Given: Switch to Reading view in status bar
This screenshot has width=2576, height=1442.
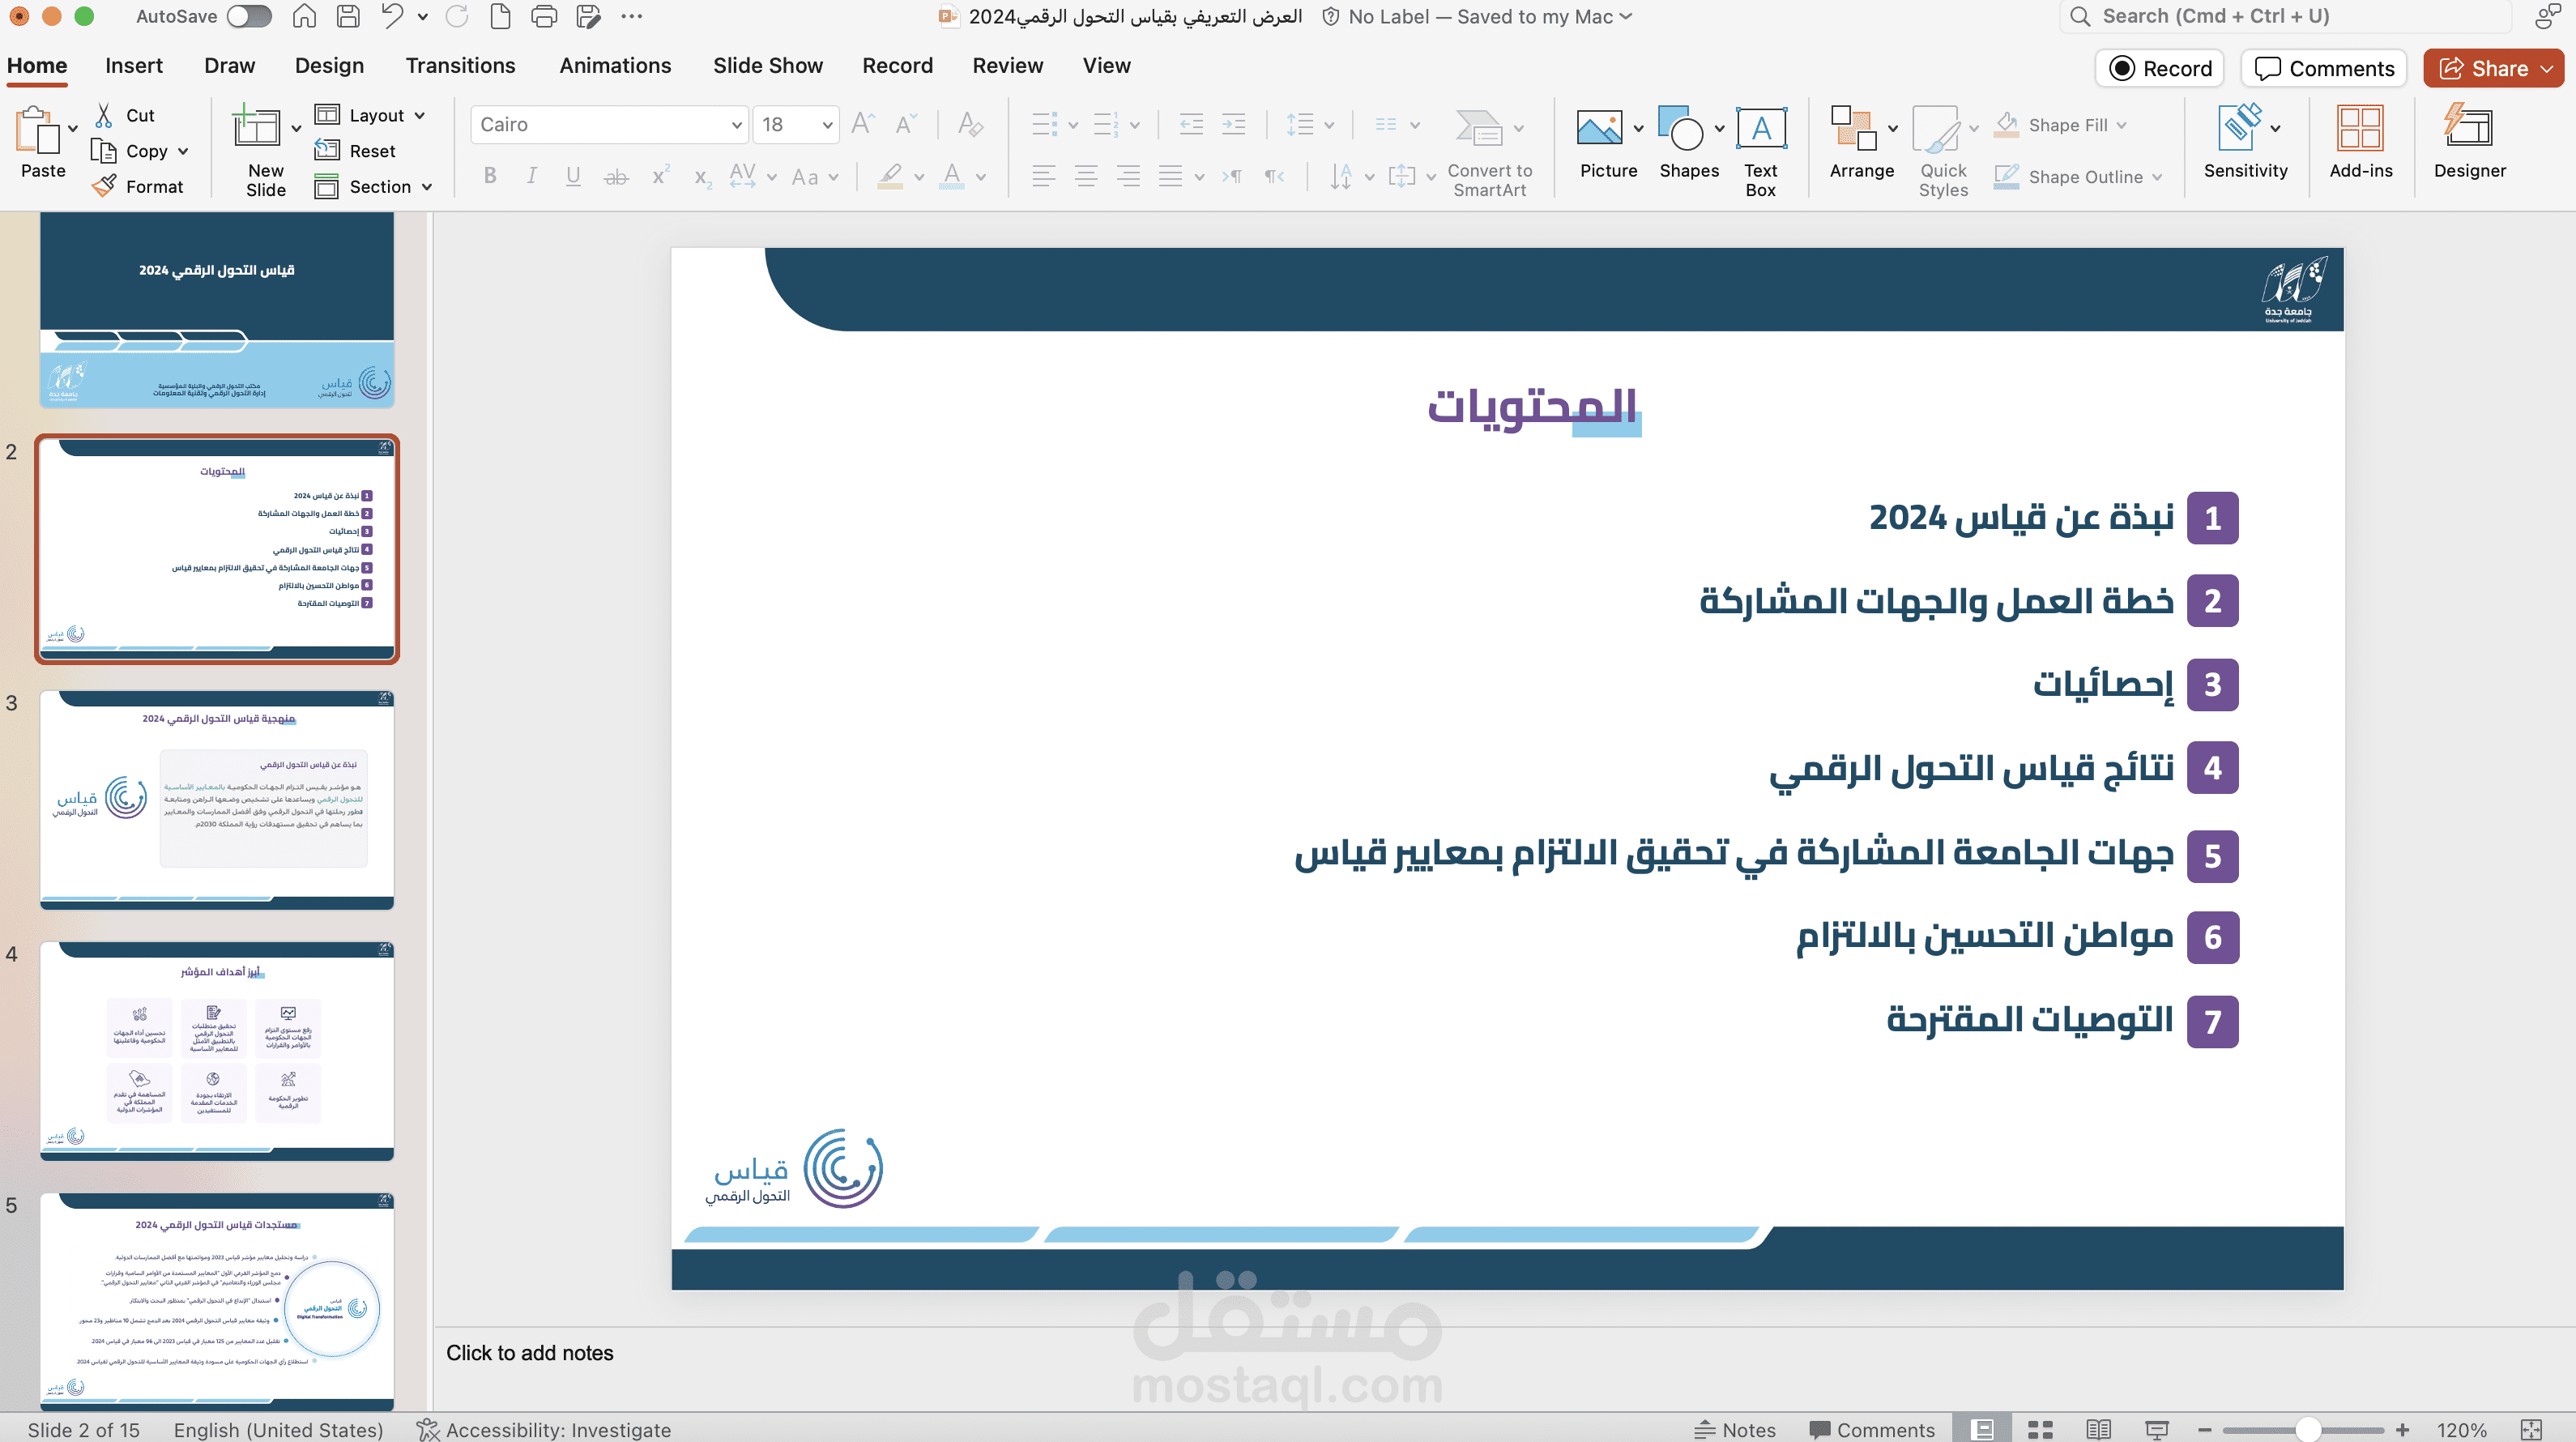Looking at the screenshot, I should 2098,1429.
